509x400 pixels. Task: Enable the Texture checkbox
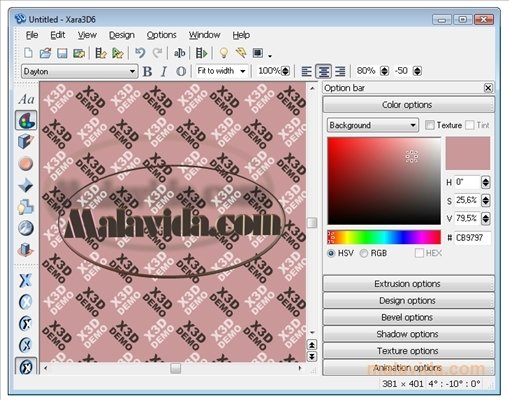pos(430,125)
